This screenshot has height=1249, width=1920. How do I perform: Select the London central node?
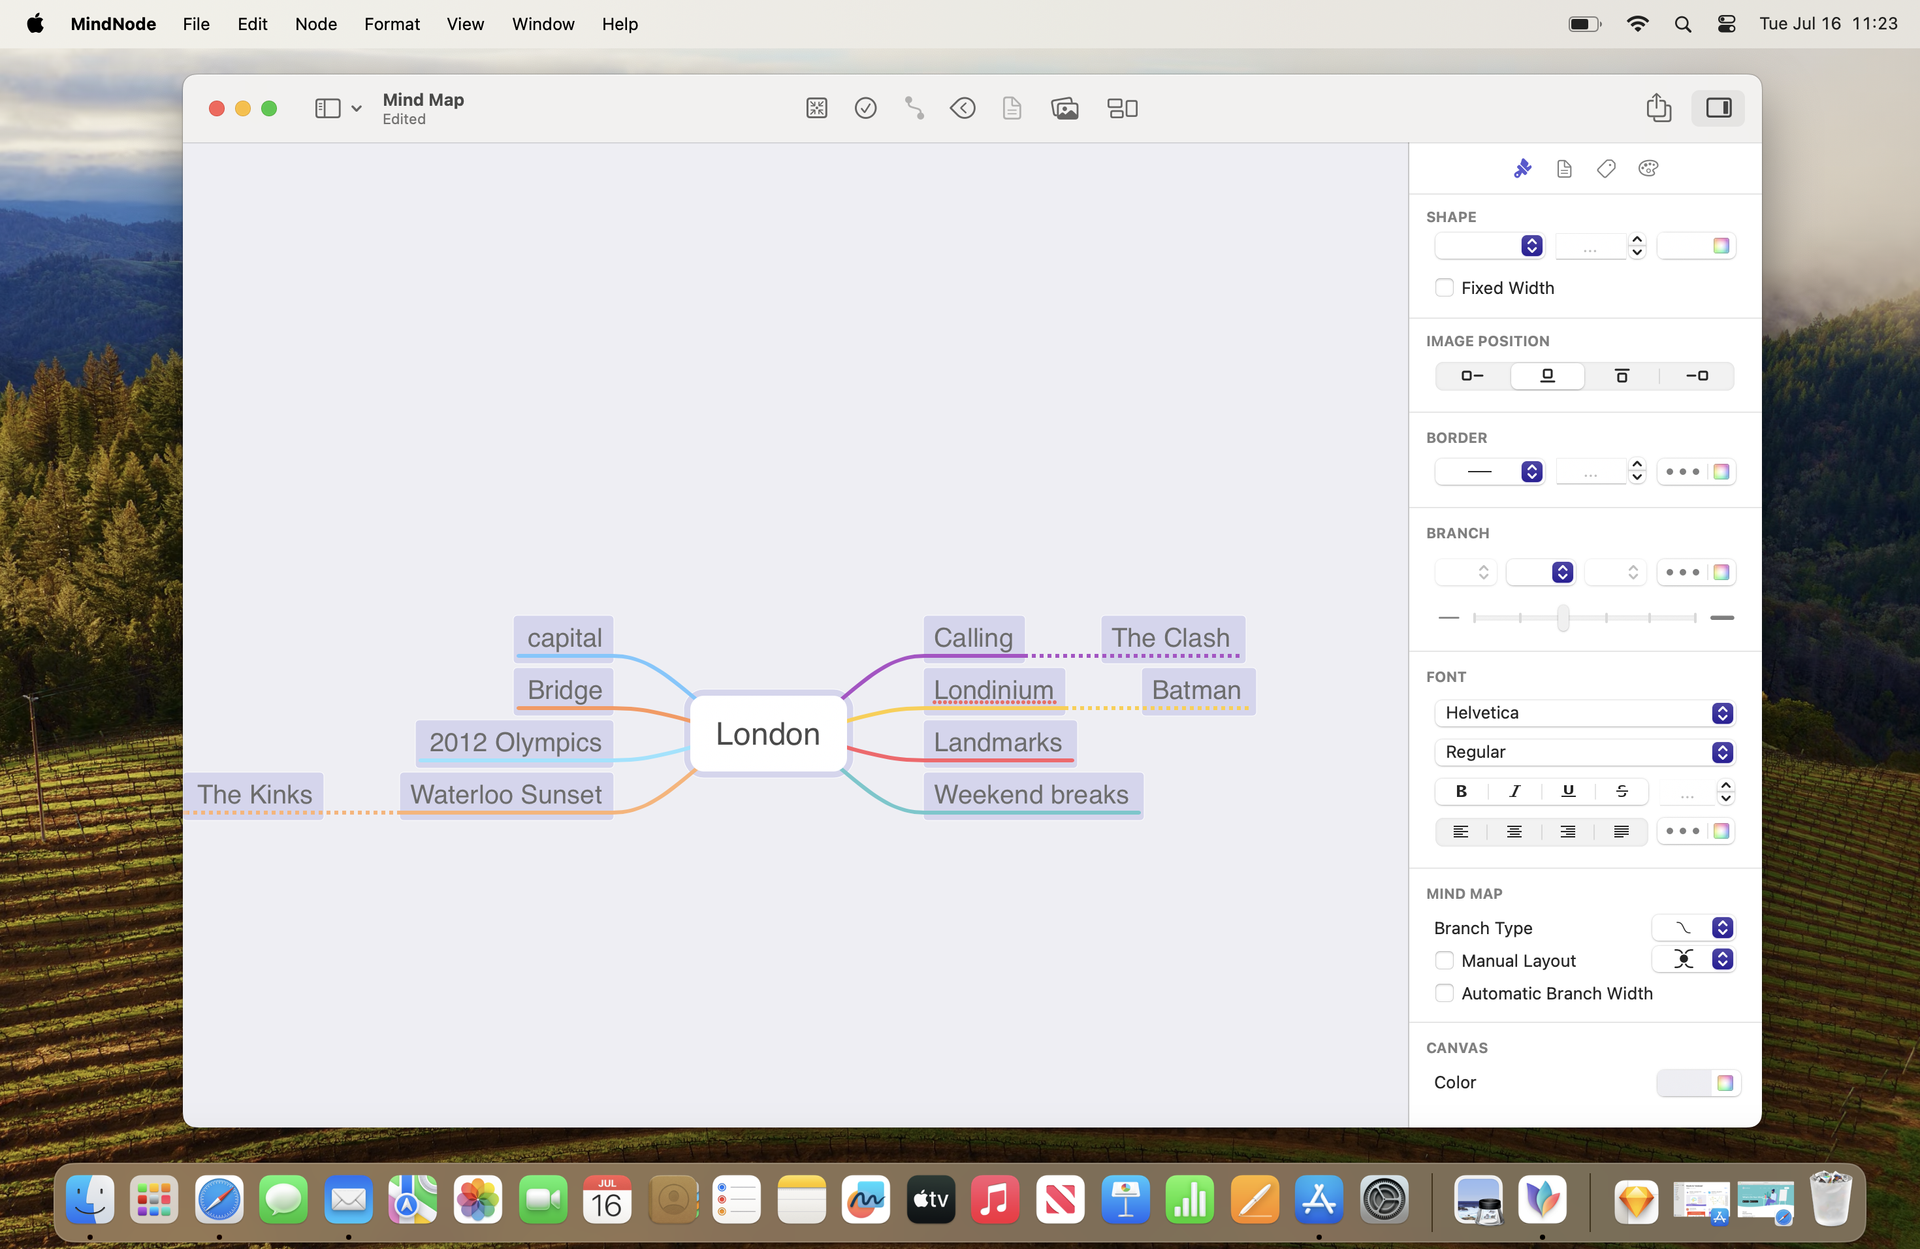click(767, 733)
